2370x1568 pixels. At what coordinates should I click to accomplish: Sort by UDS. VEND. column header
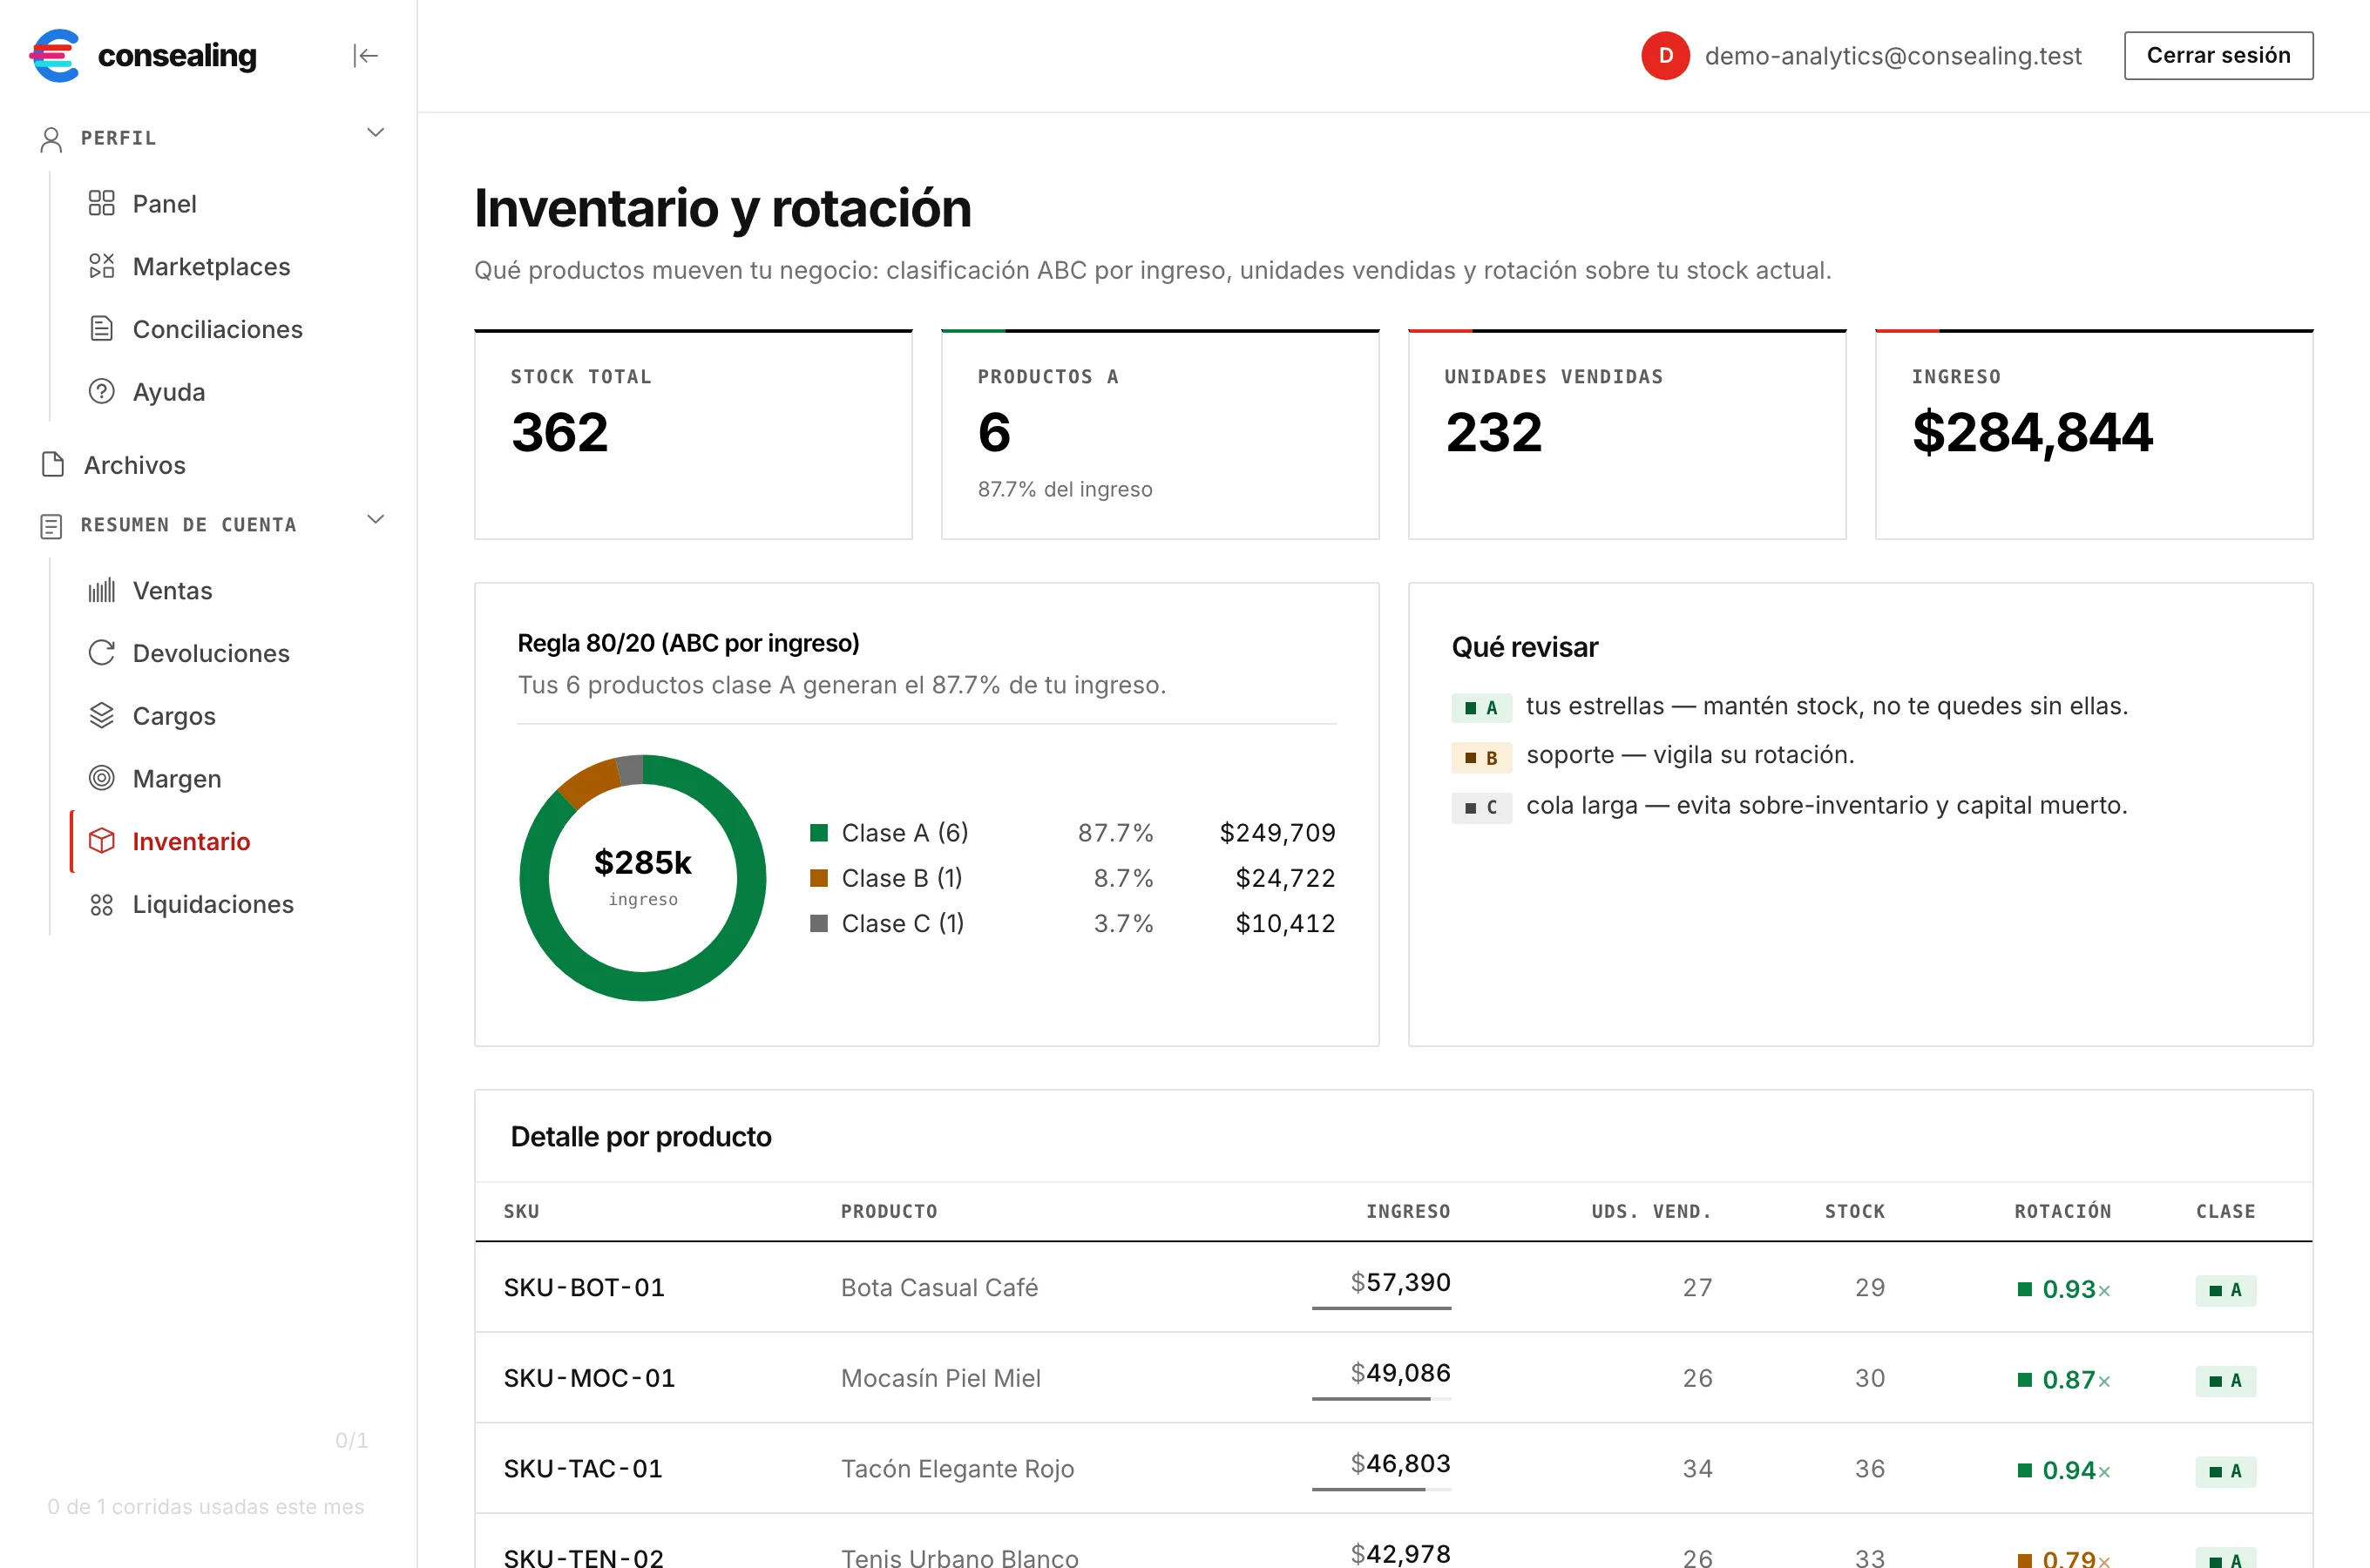coord(1651,1211)
